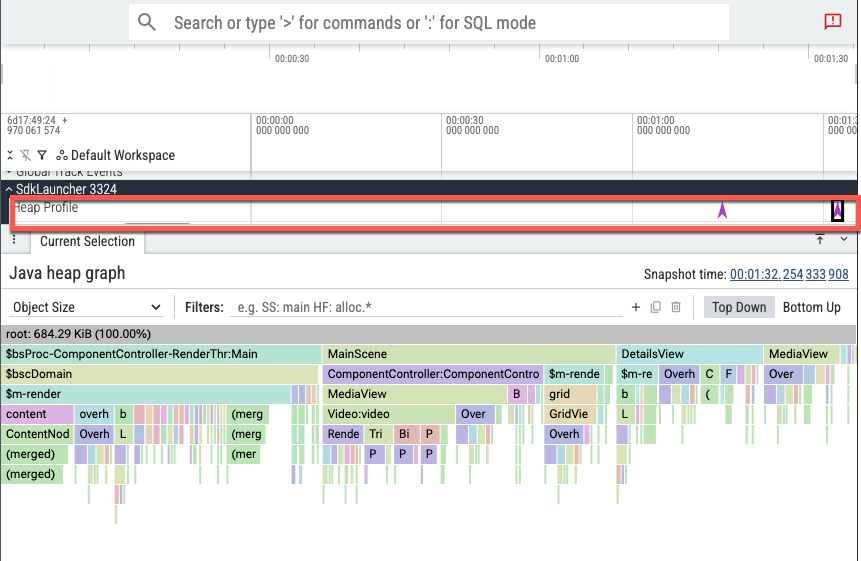861x561 pixels.
Task: Collapse the SdkLauncher 3324 process group
Action: (9, 189)
